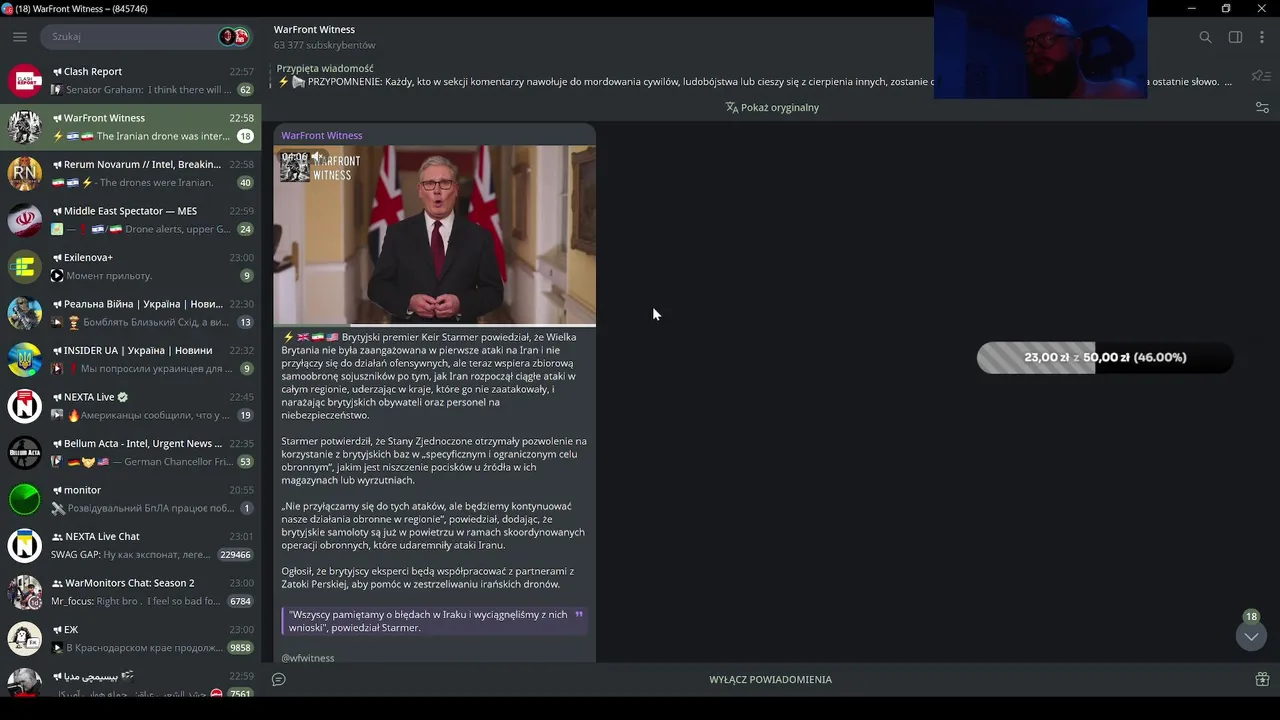This screenshot has width=1280, height=720.
Task: Open the NEXTA Live channel
Action: click(x=131, y=406)
